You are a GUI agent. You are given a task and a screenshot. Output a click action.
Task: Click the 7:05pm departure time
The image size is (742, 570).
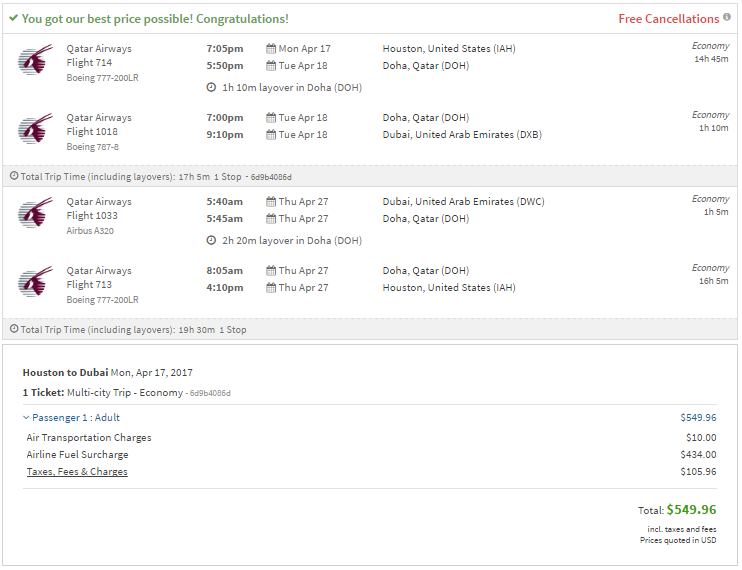pyautogui.click(x=225, y=49)
